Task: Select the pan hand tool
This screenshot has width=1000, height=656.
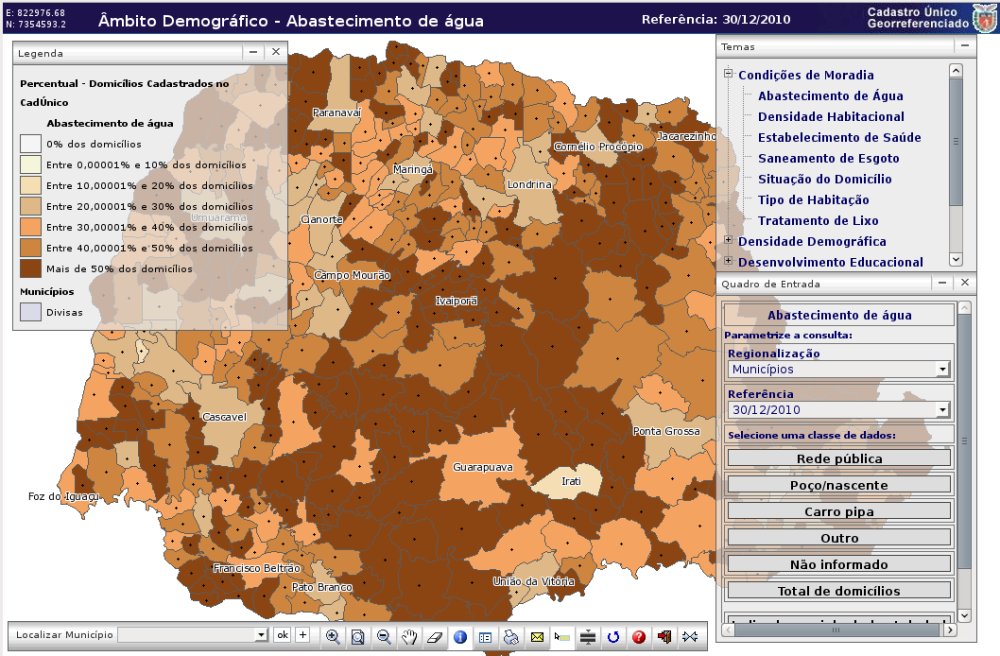Action: (409, 636)
